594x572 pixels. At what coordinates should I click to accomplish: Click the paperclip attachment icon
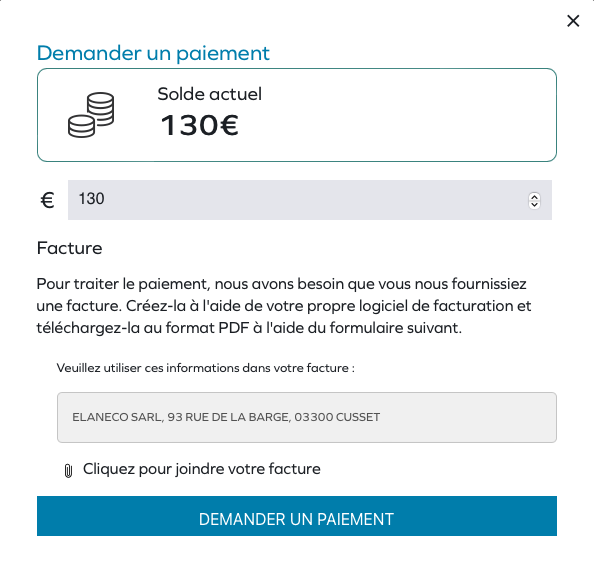point(68,470)
